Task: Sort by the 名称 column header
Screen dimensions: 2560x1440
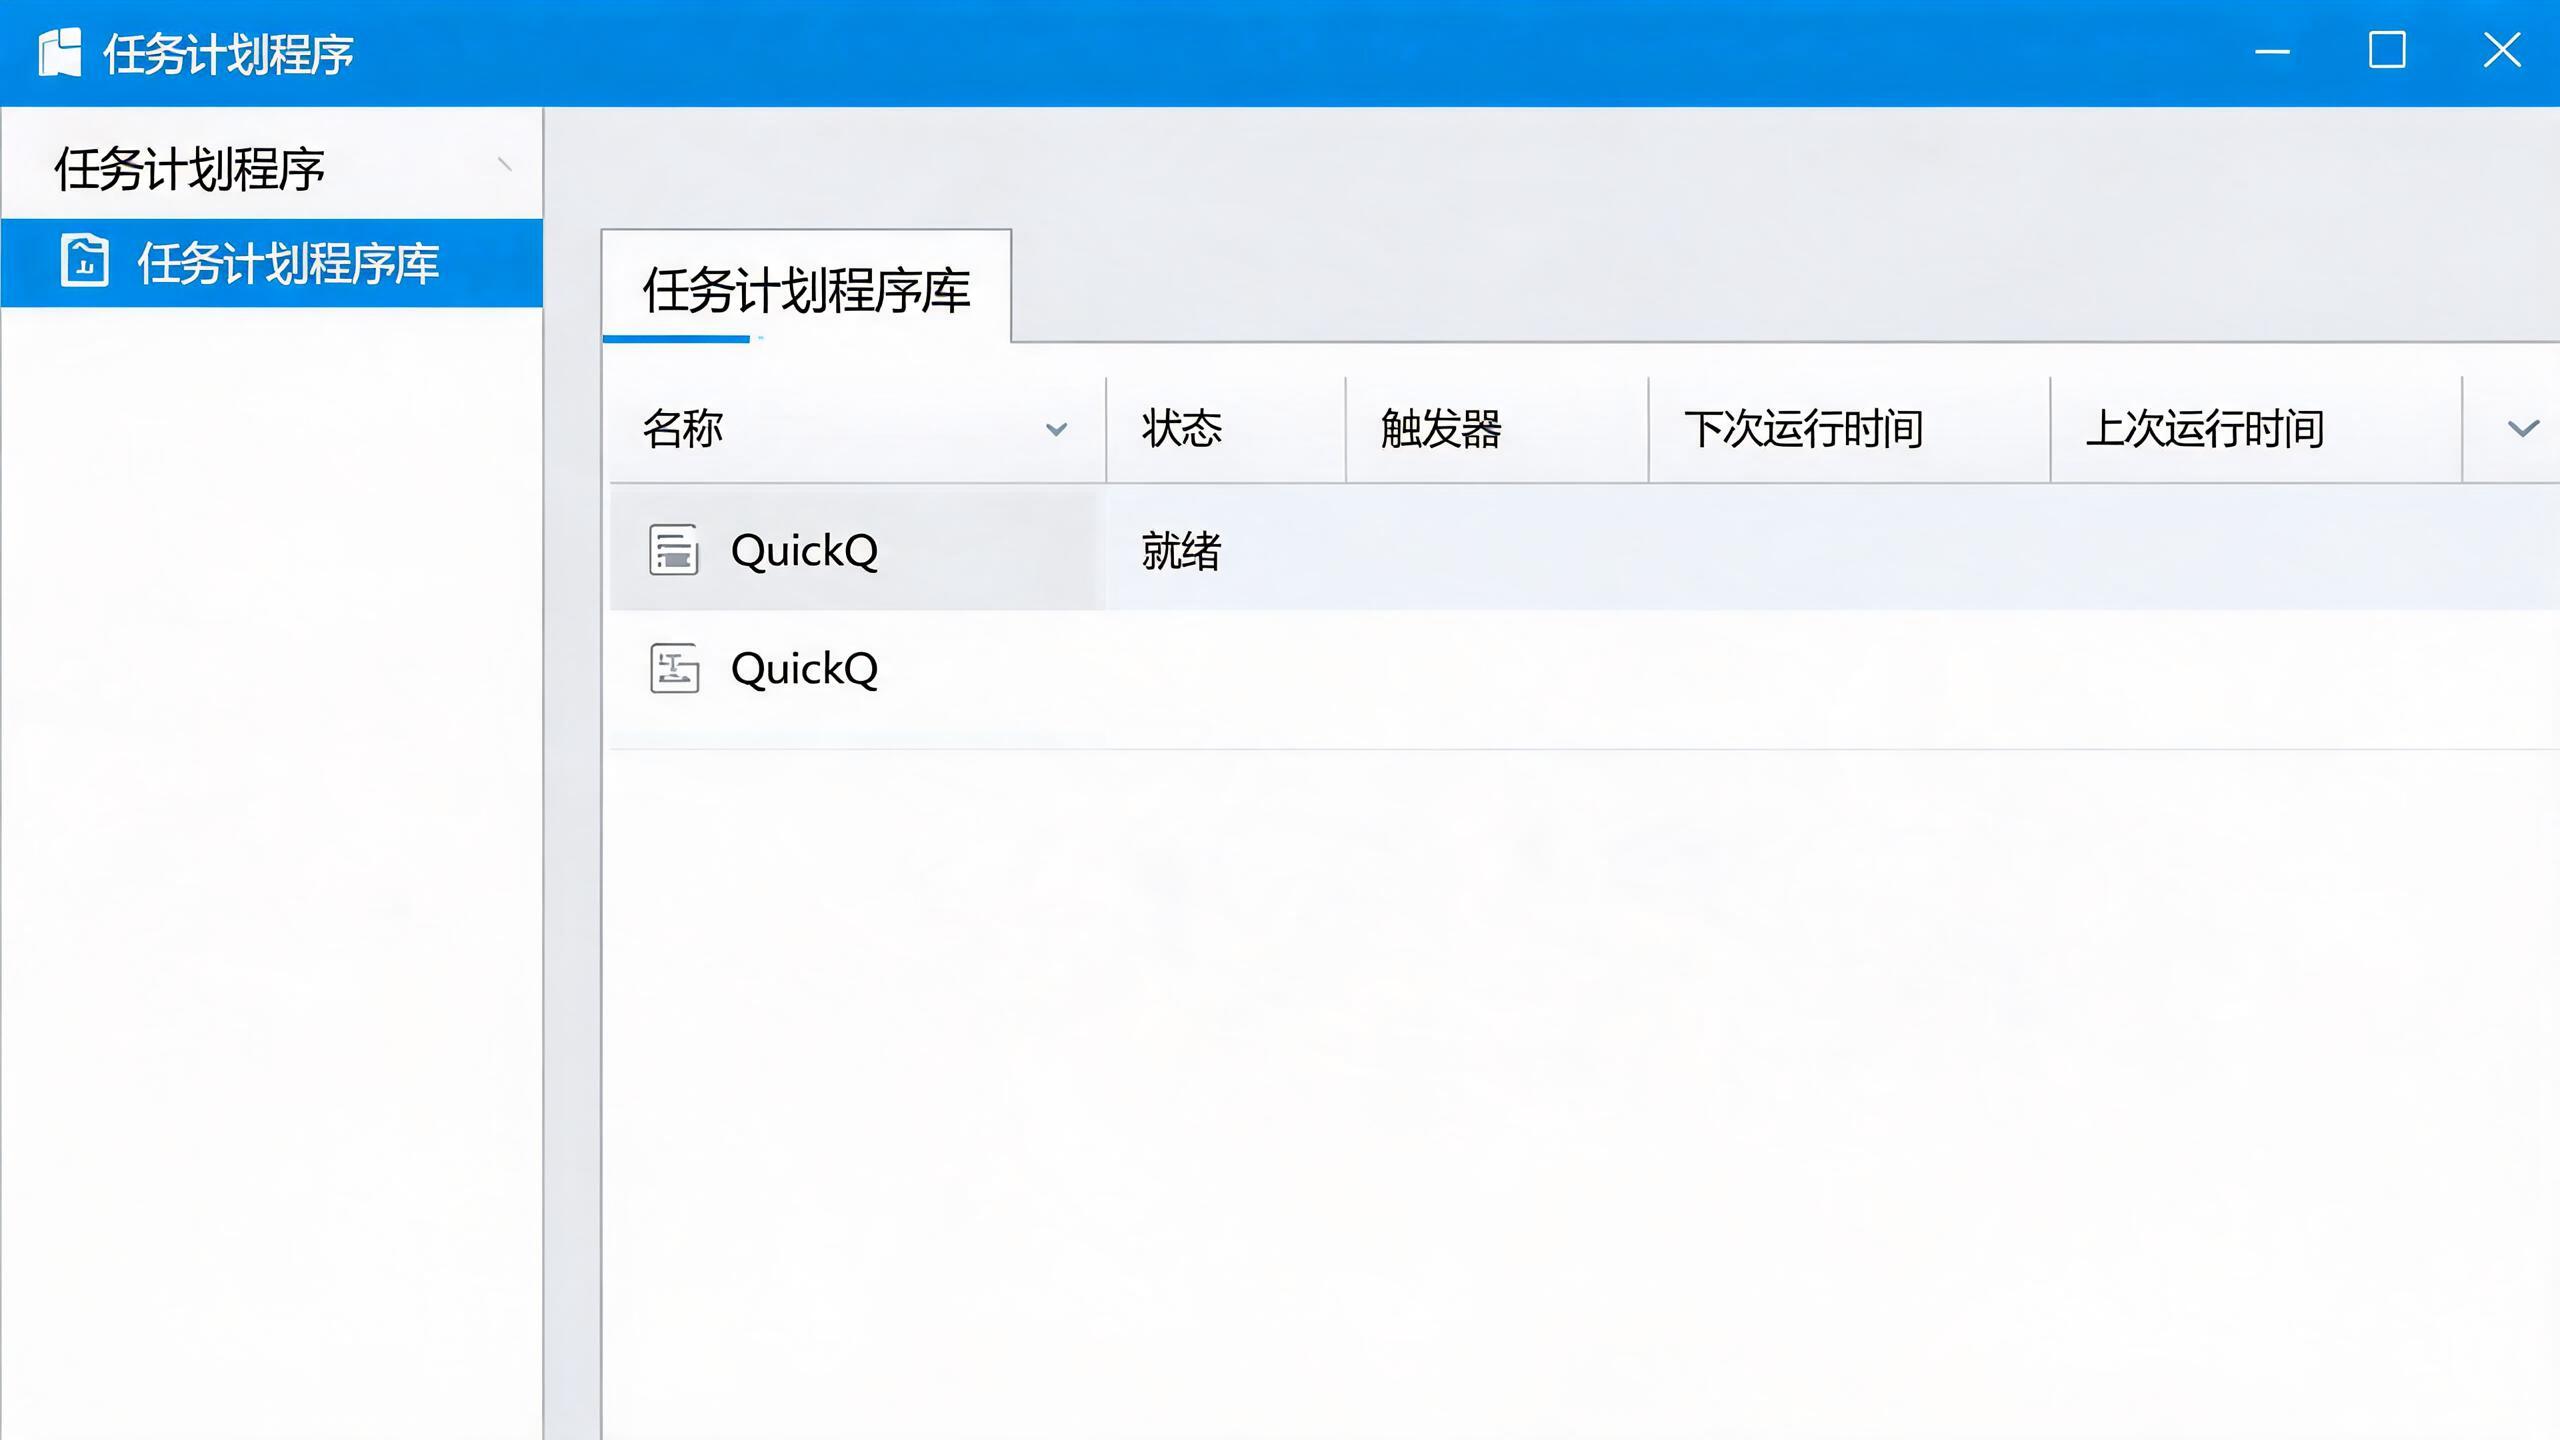Action: click(857, 429)
